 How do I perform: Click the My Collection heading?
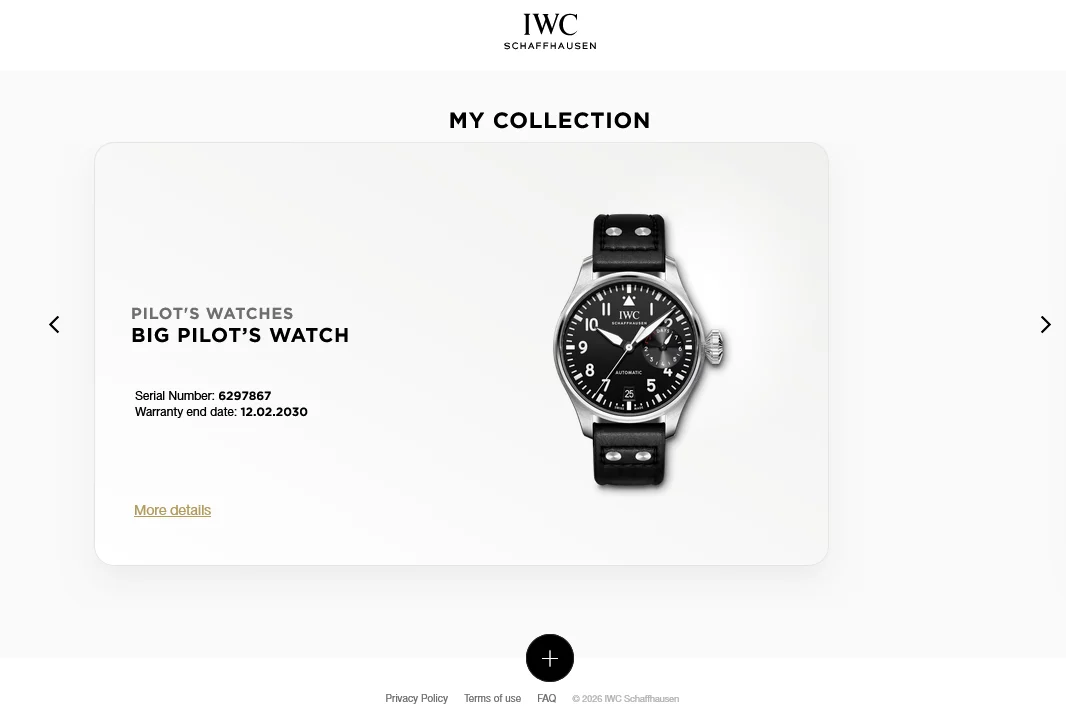pos(549,120)
